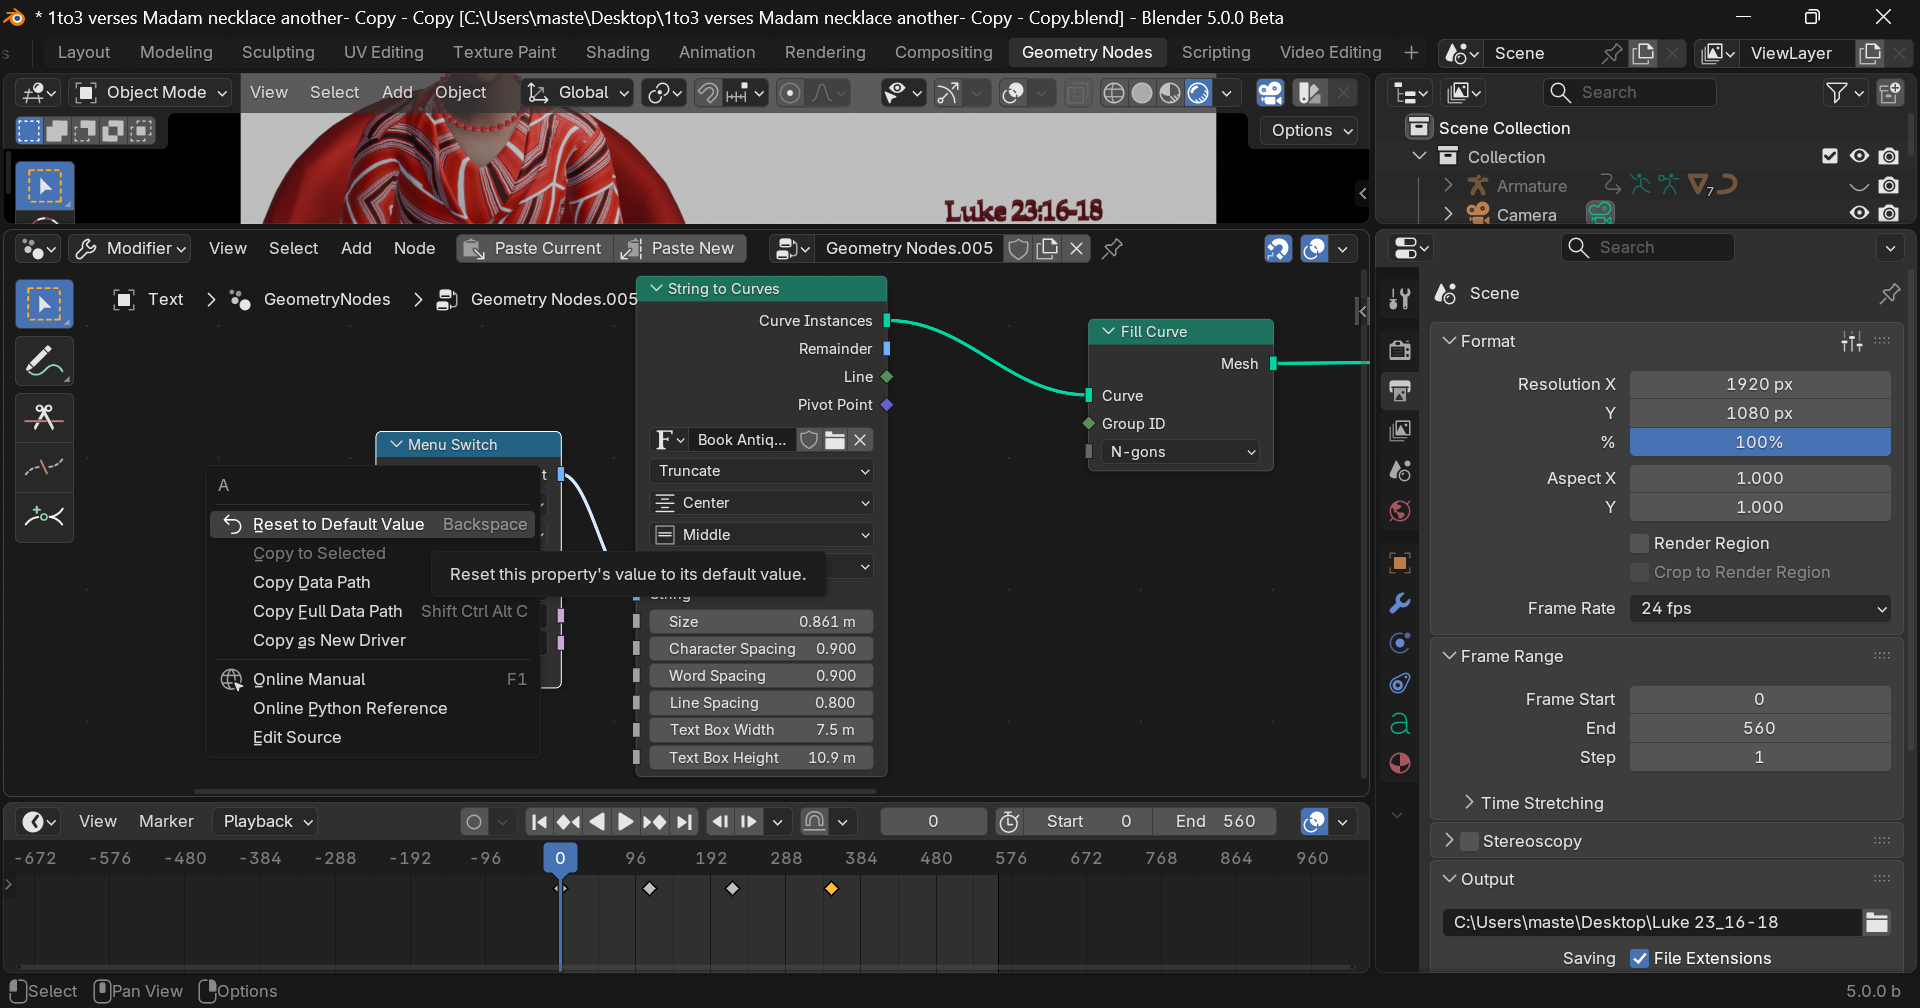Open the Output properties tab

[x=1400, y=390]
